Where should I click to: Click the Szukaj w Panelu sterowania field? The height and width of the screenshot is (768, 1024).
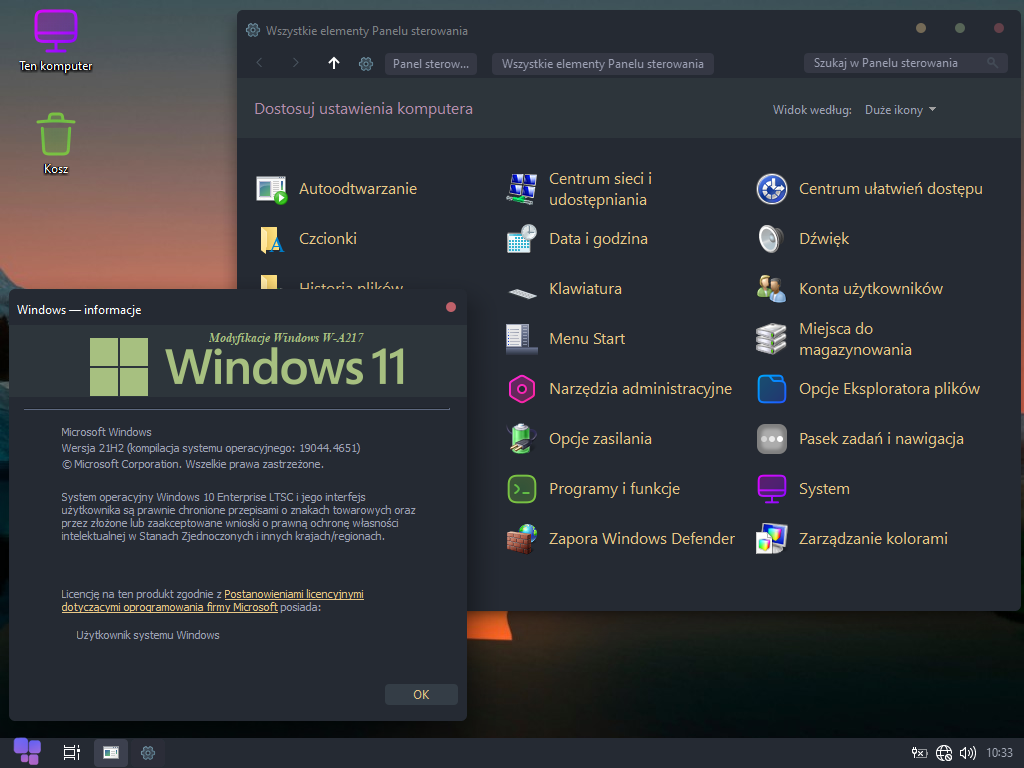tap(895, 63)
